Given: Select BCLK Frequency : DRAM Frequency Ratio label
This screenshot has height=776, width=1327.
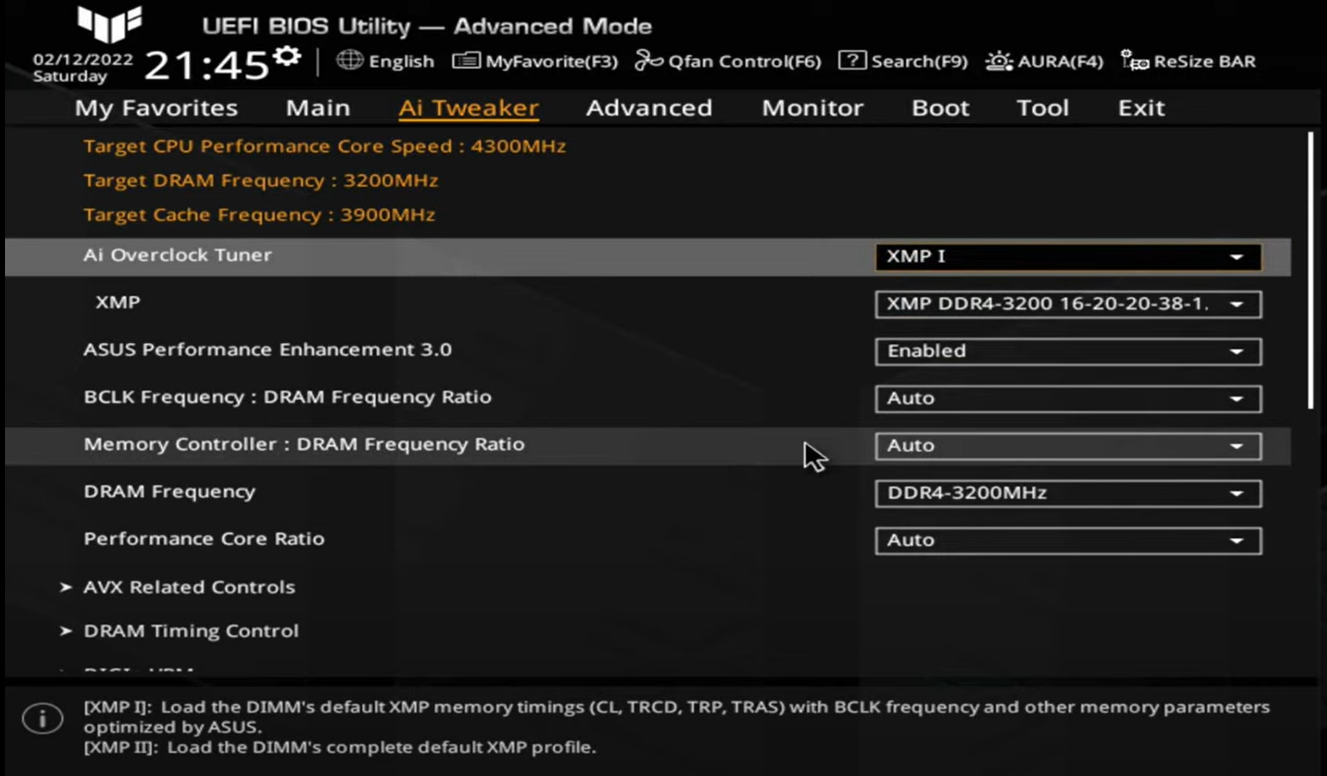Looking at the screenshot, I should click(287, 397).
